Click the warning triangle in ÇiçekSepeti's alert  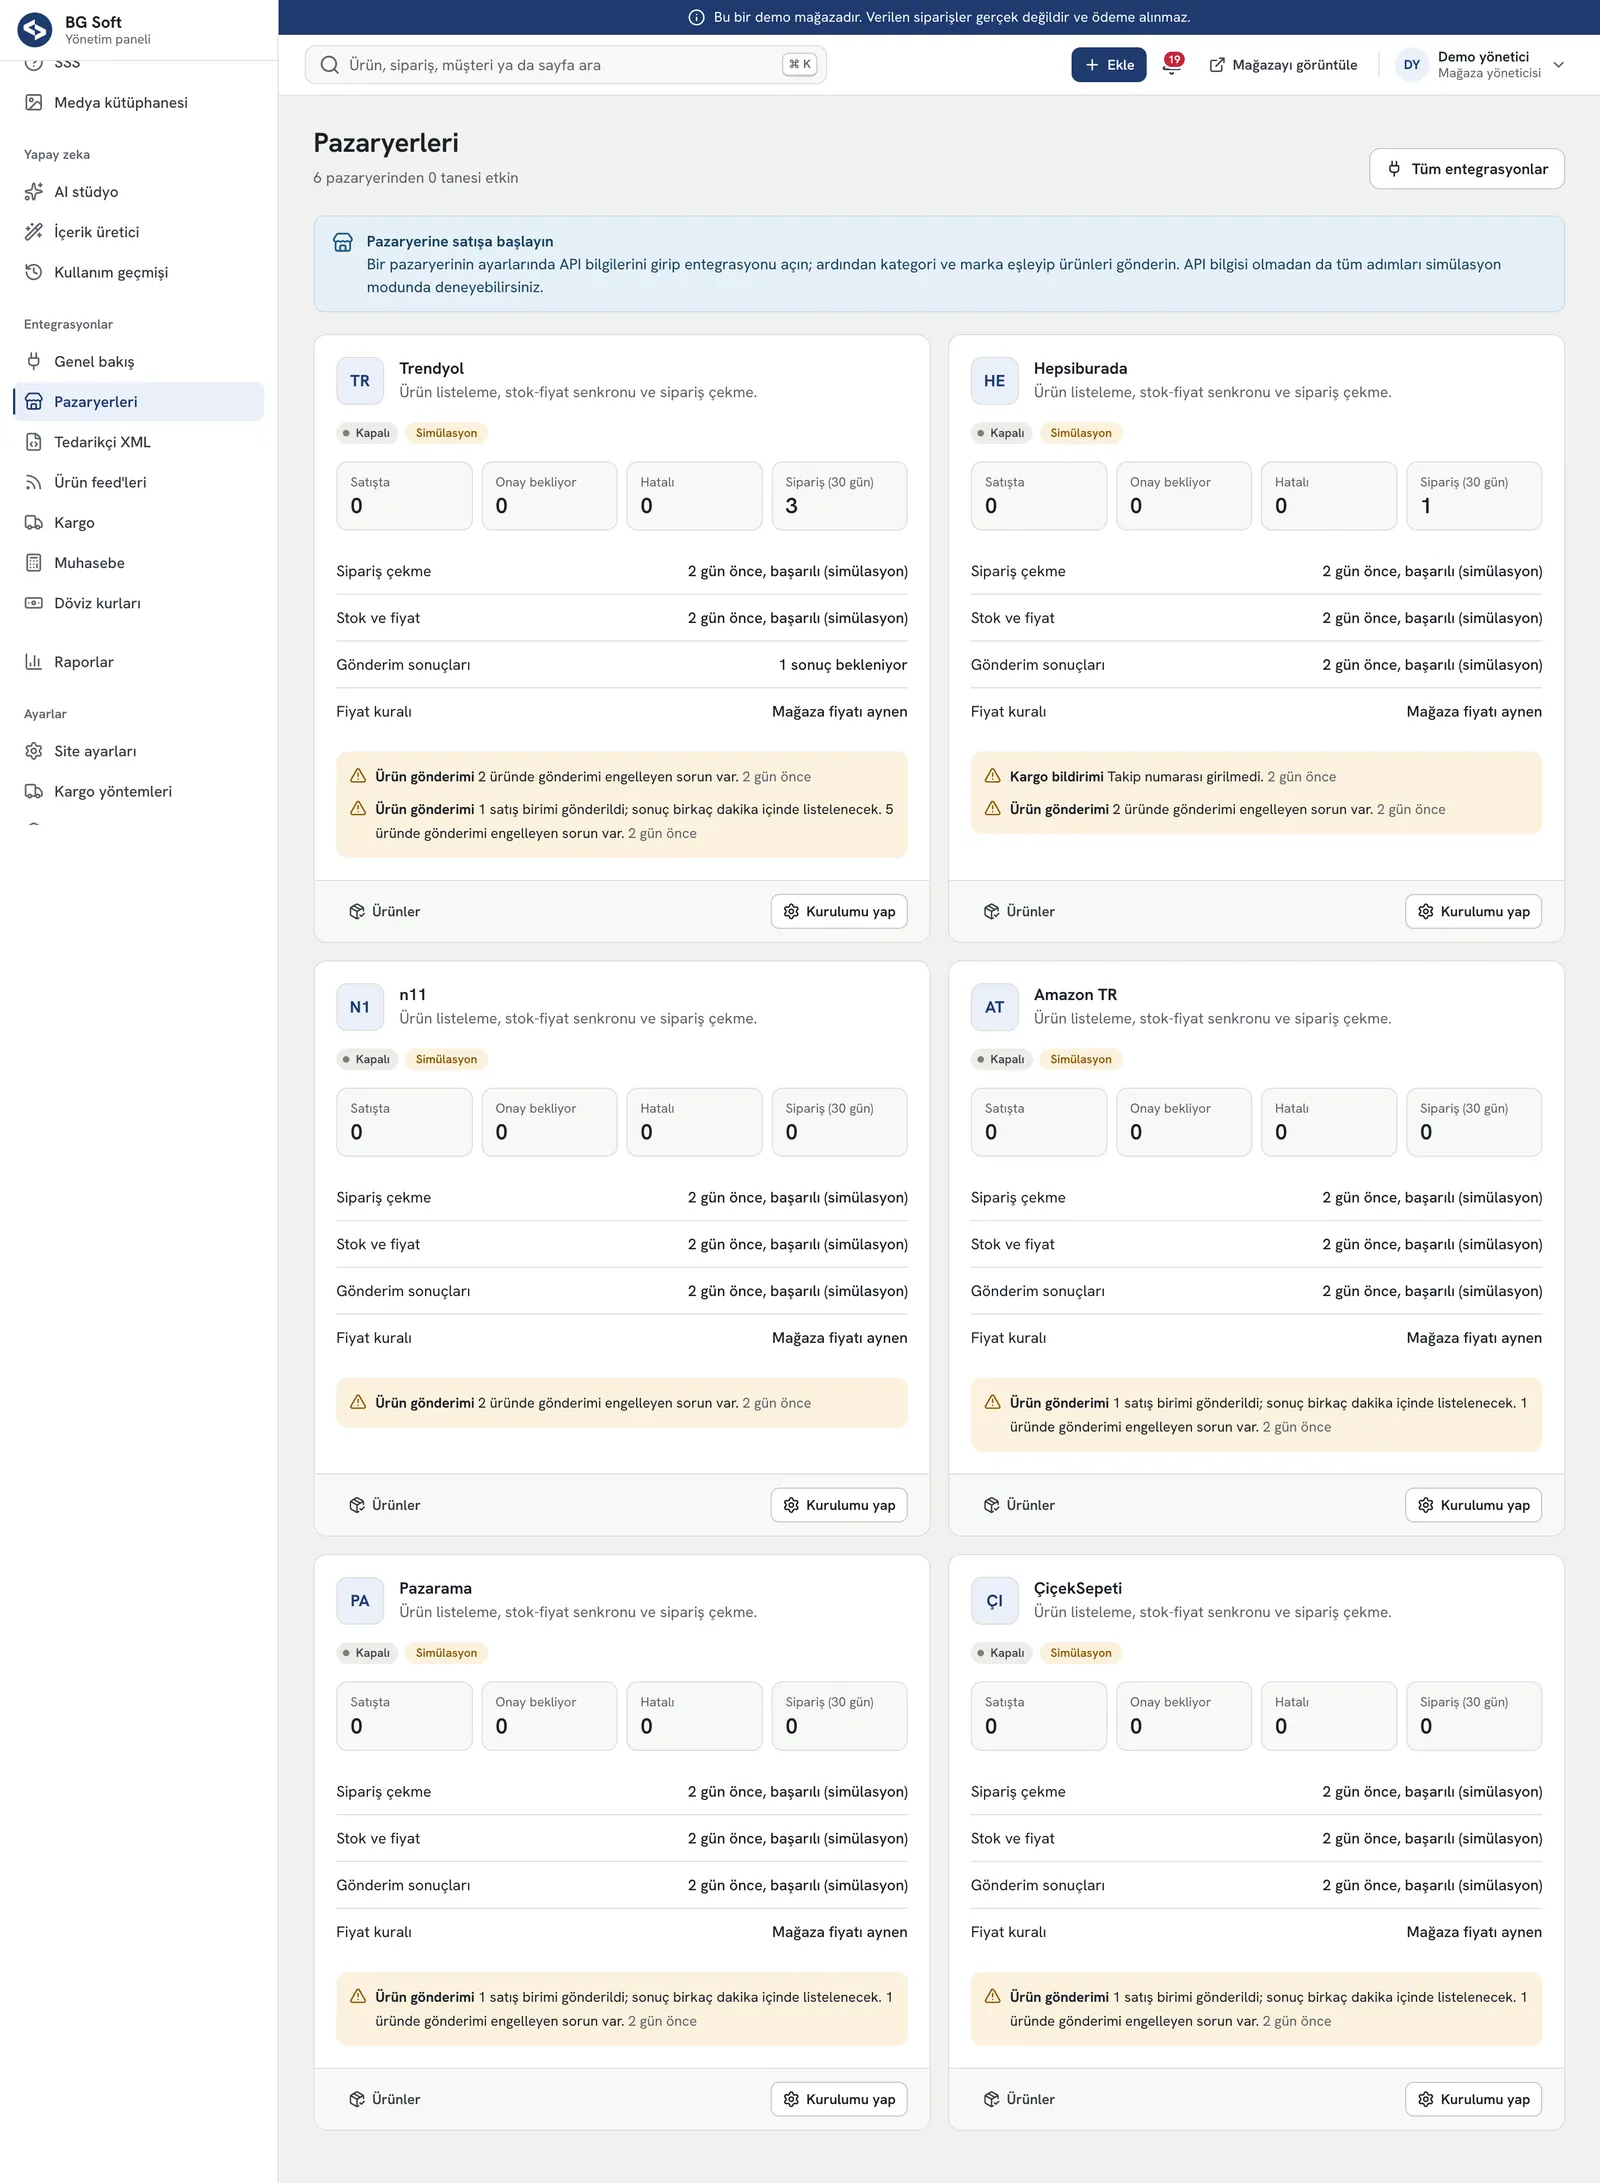(993, 1996)
